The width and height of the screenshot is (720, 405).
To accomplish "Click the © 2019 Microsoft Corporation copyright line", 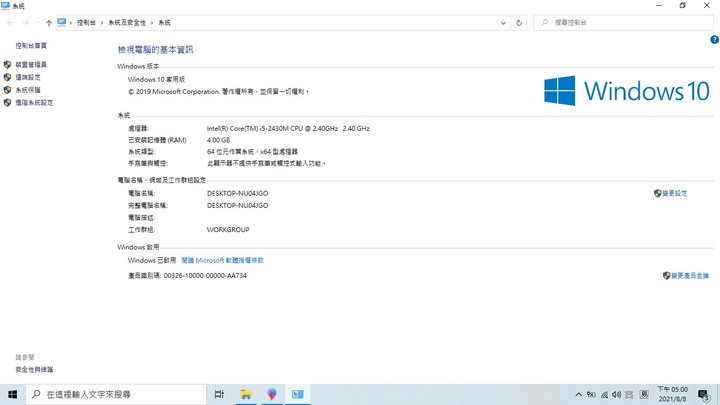I will [218, 92].
